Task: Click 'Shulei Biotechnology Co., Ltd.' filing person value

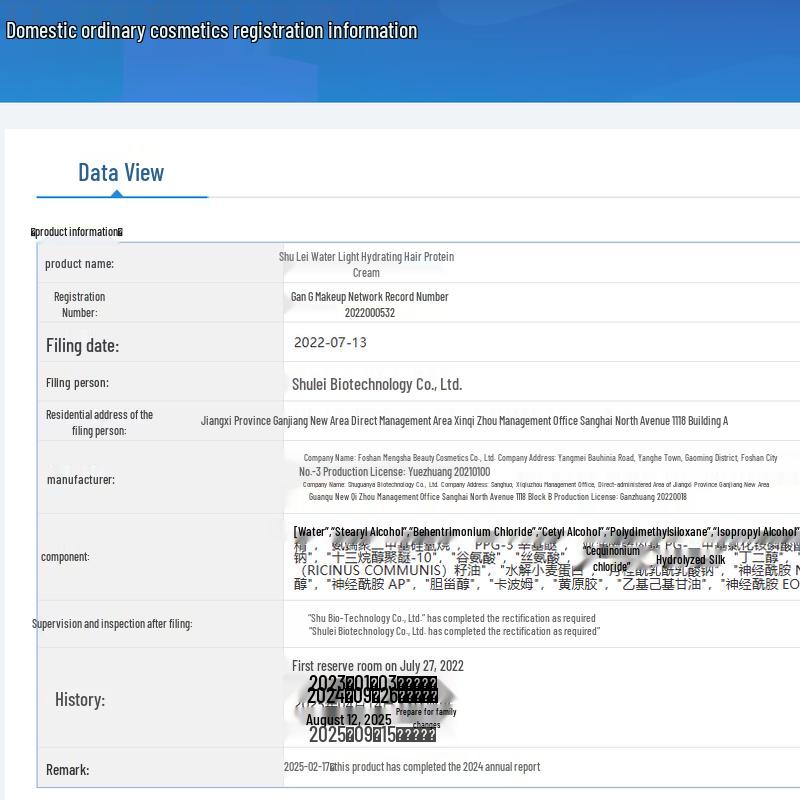Action: click(x=376, y=384)
